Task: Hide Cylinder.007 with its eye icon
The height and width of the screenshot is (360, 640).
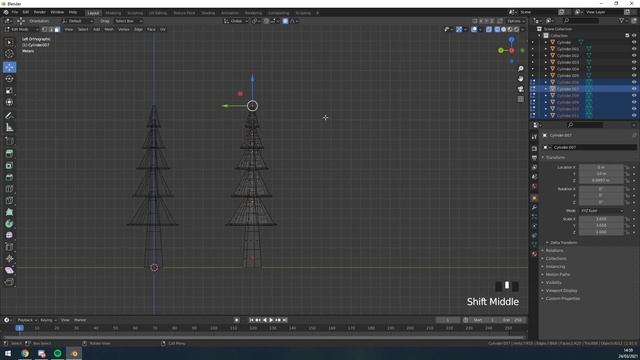Action: click(x=634, y=89)
